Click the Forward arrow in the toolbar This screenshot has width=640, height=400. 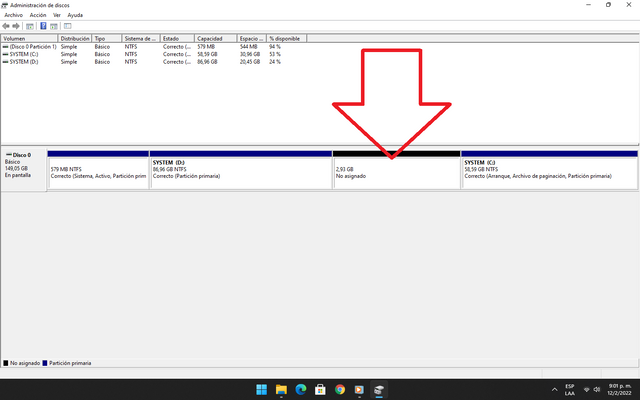(16, 26)
